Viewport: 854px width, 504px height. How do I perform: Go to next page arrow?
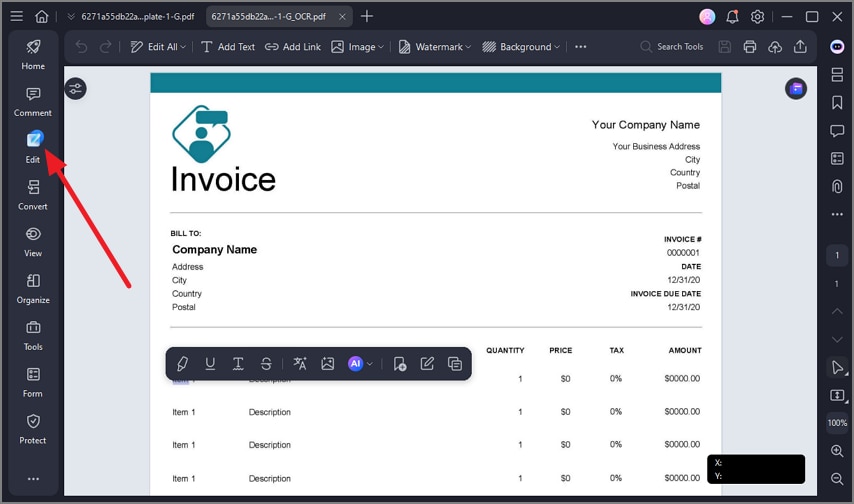(837, 339)
